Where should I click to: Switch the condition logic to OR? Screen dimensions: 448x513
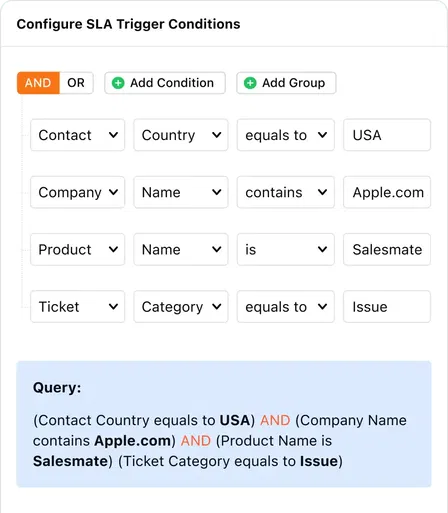(76, 83)
